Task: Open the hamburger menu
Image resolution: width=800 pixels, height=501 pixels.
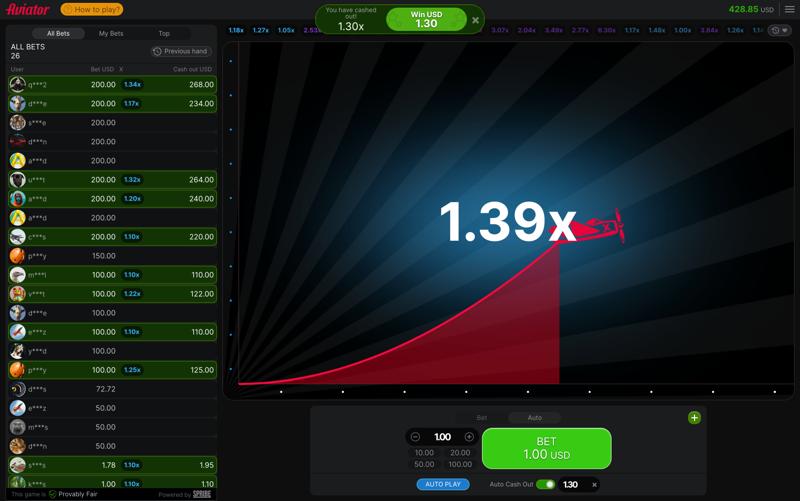Action: (789, 9)
